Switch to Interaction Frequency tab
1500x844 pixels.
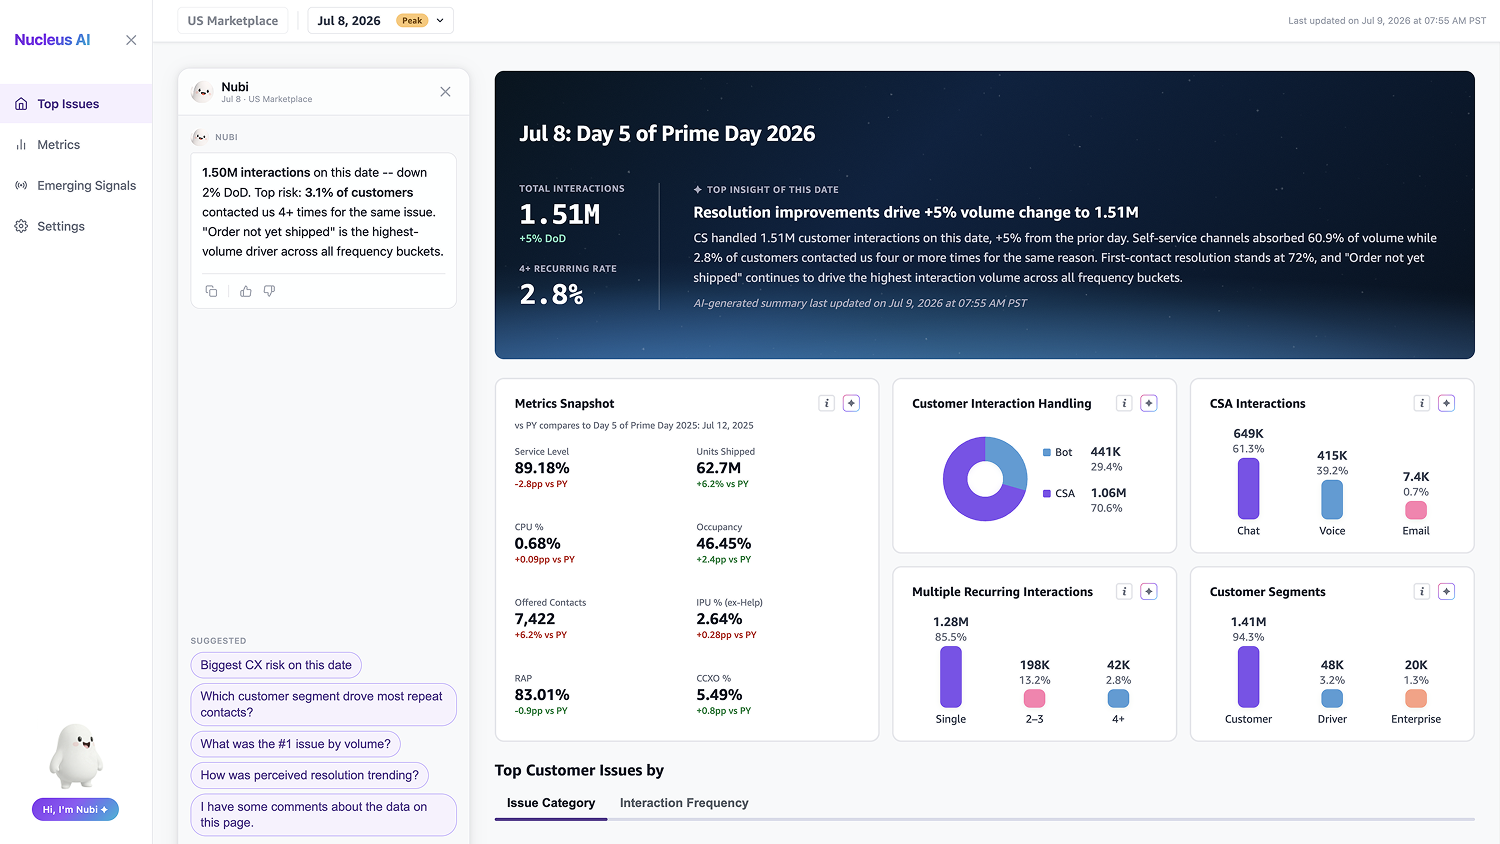point(684,803)
